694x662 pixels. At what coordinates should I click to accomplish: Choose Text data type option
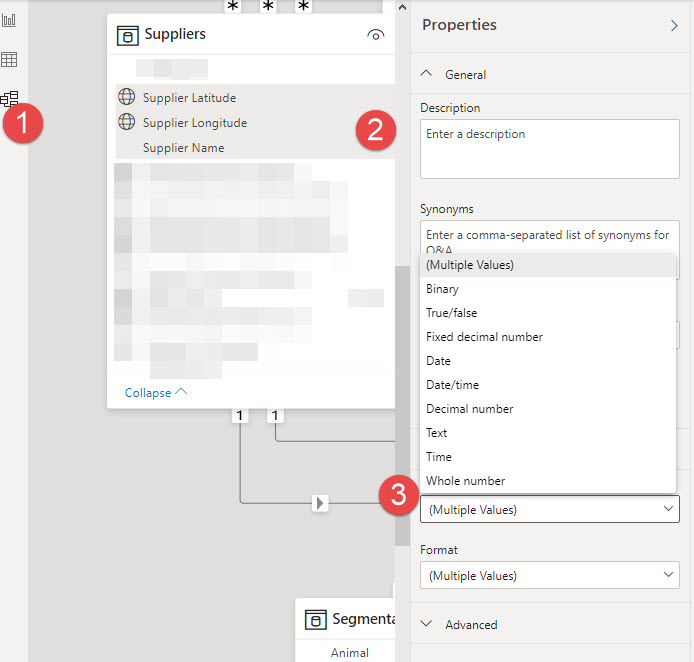548,432
